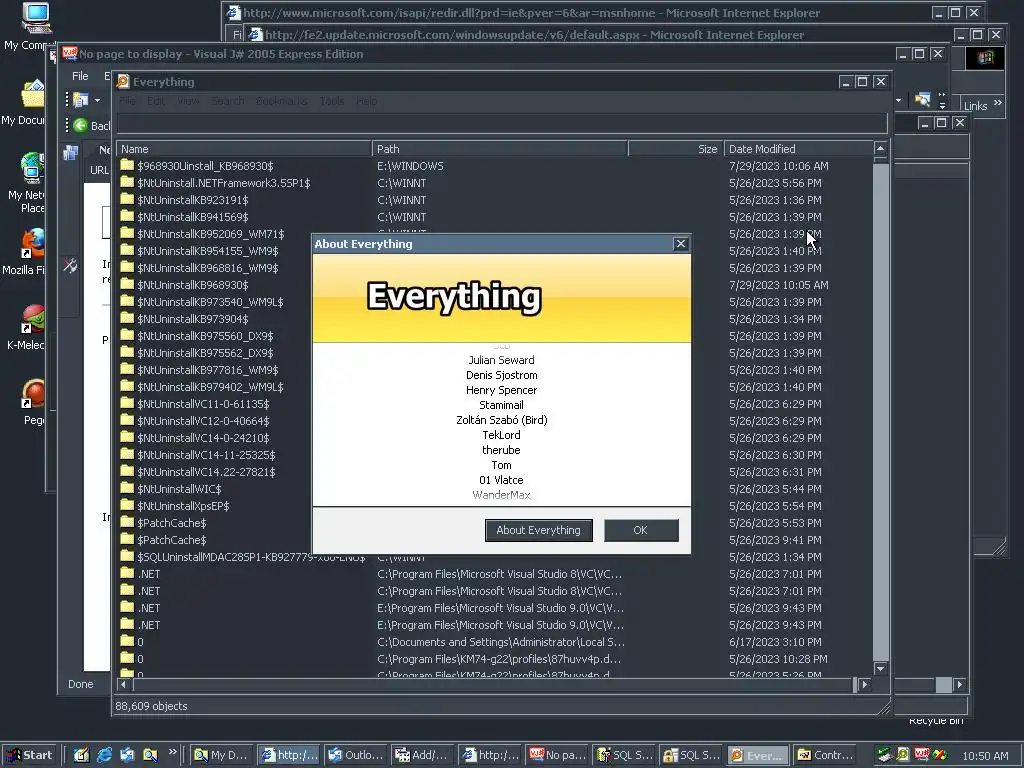Open File menu in Everything window
Viewport: 1024px width, 768px height.
coord(127,101)
